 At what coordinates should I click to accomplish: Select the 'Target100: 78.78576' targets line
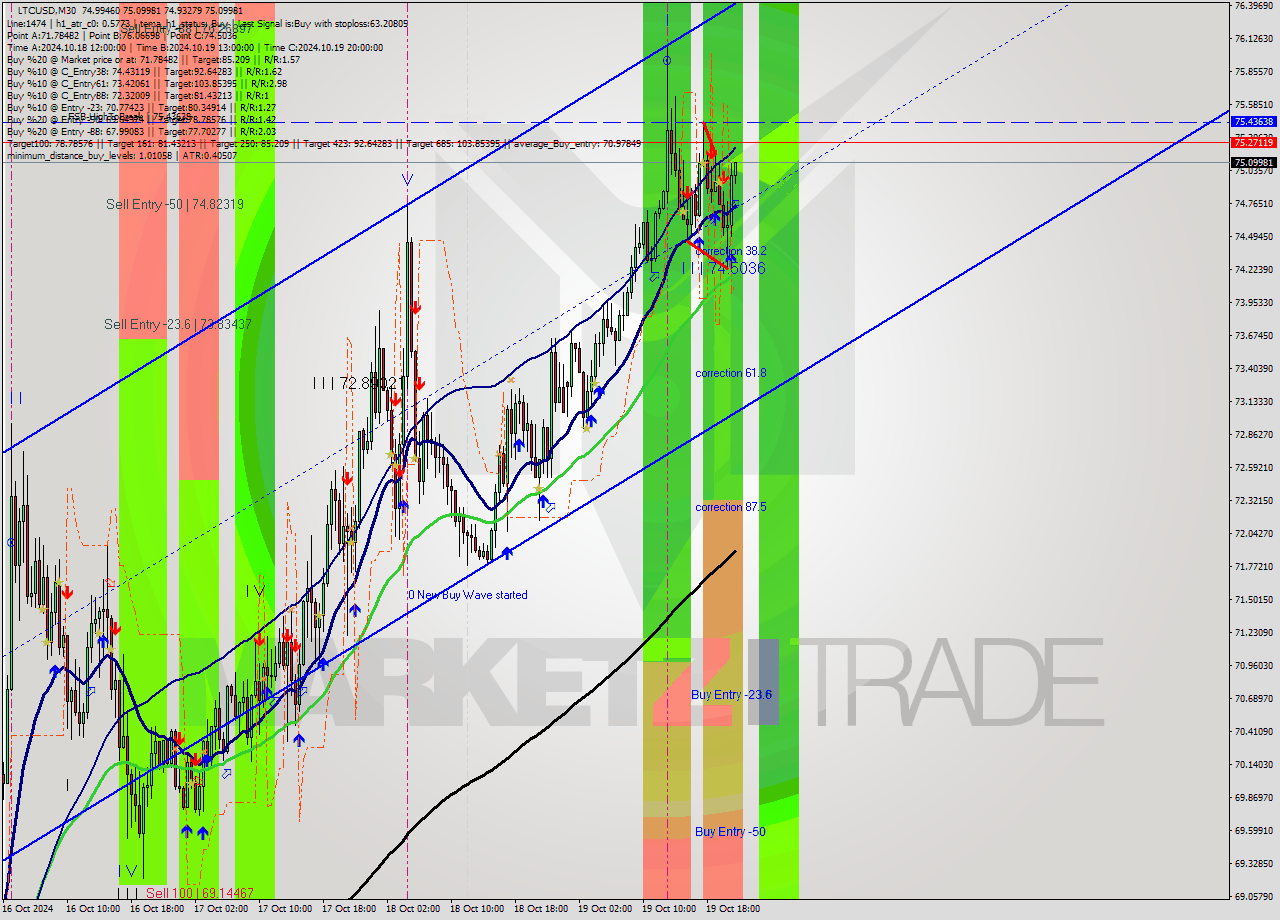(323, 143)
